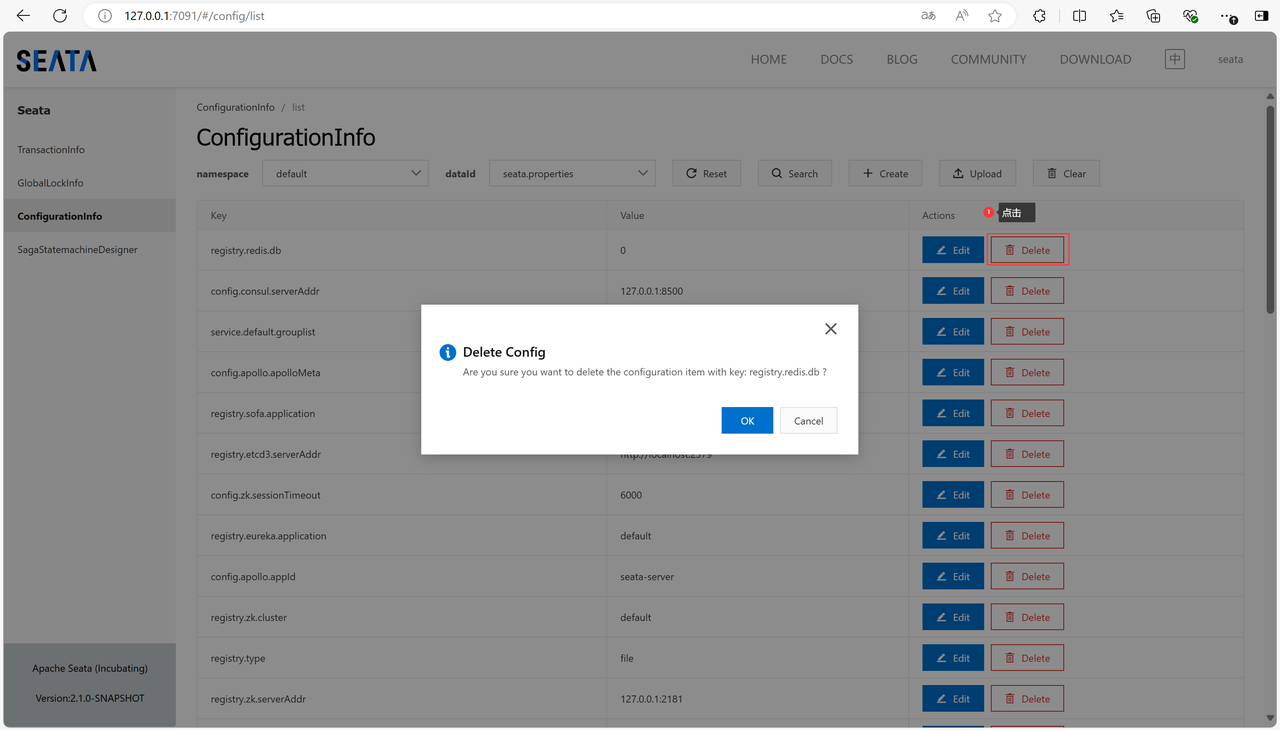1280x730 pixels.
Task: Add page to favorites star icon
Action: click(995, 16)
